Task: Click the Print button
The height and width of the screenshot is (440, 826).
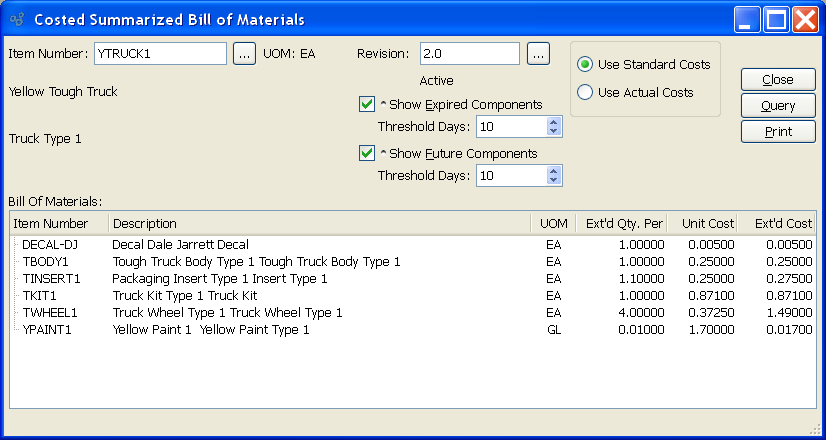Action: pos(778,132)
